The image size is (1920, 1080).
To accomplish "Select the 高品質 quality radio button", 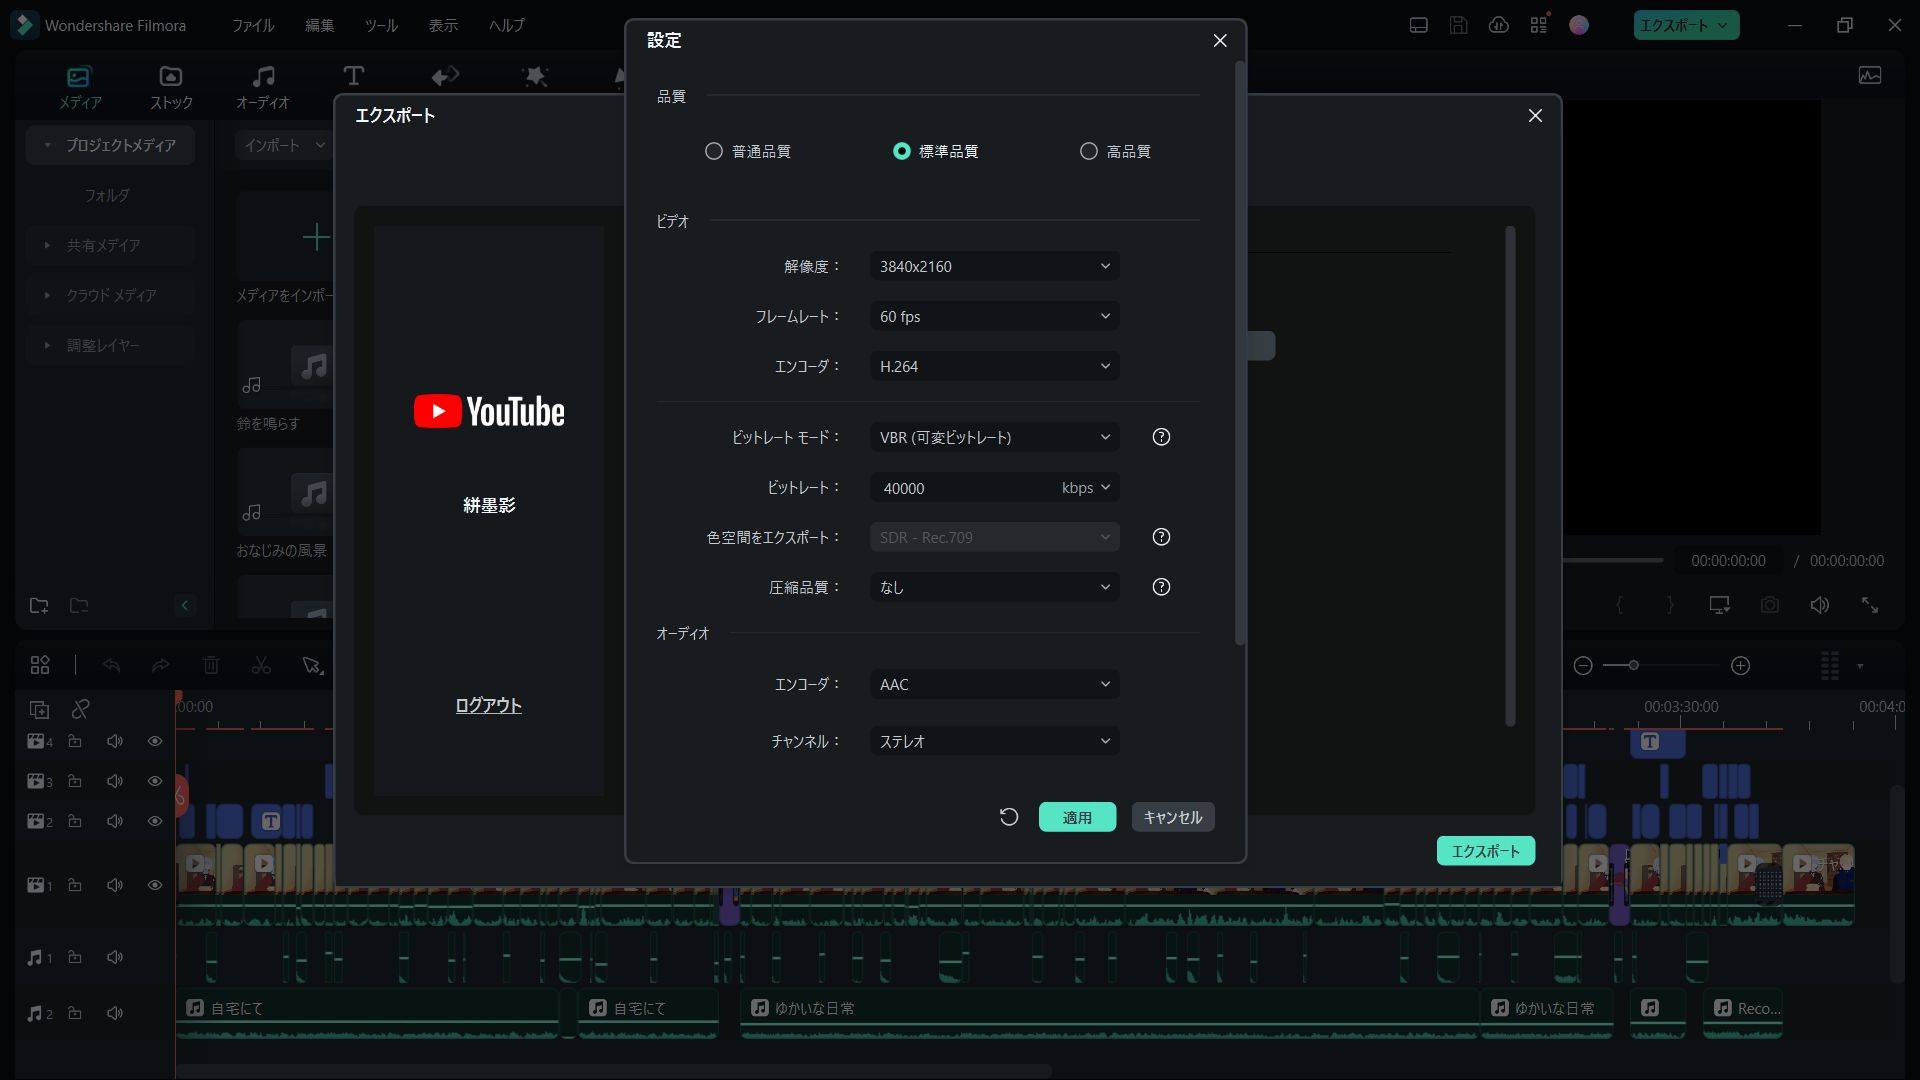I will point(1088,151).
